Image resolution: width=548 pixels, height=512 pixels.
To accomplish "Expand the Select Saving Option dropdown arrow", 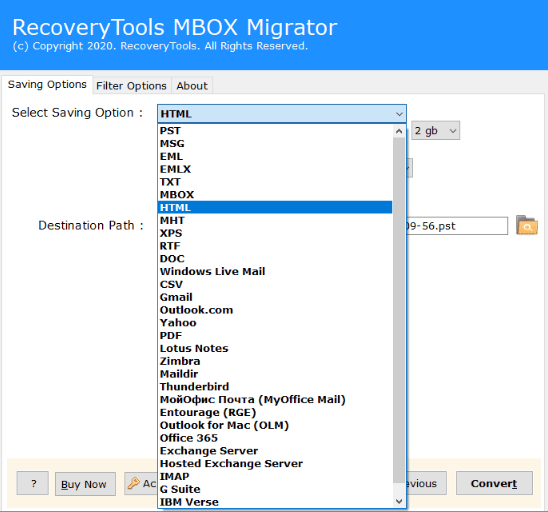I will tap(399, 114).
